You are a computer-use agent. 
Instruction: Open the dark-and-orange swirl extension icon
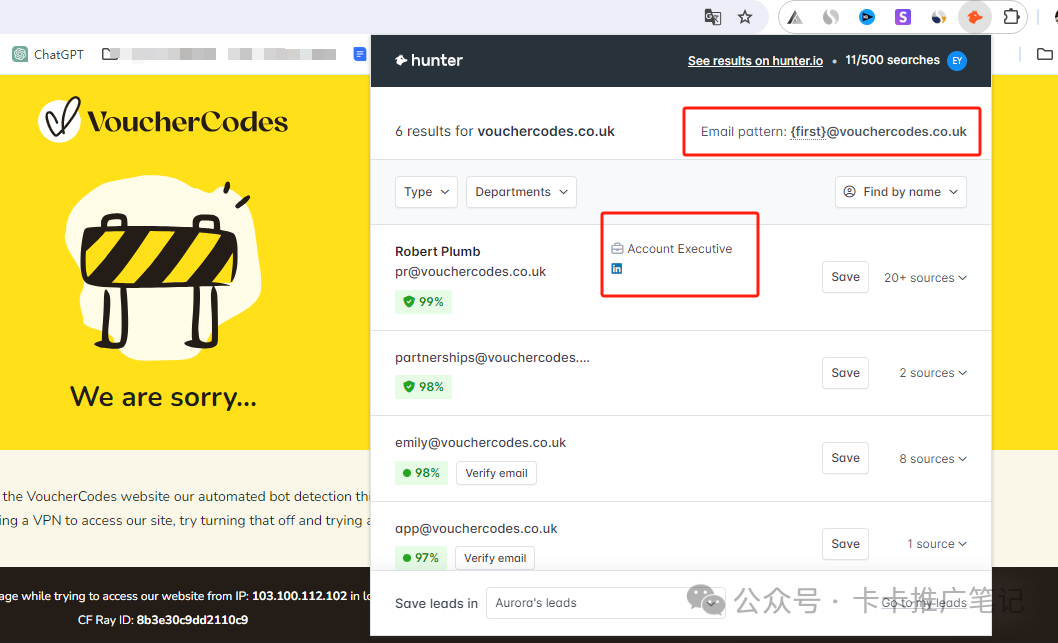click(939, 18)
